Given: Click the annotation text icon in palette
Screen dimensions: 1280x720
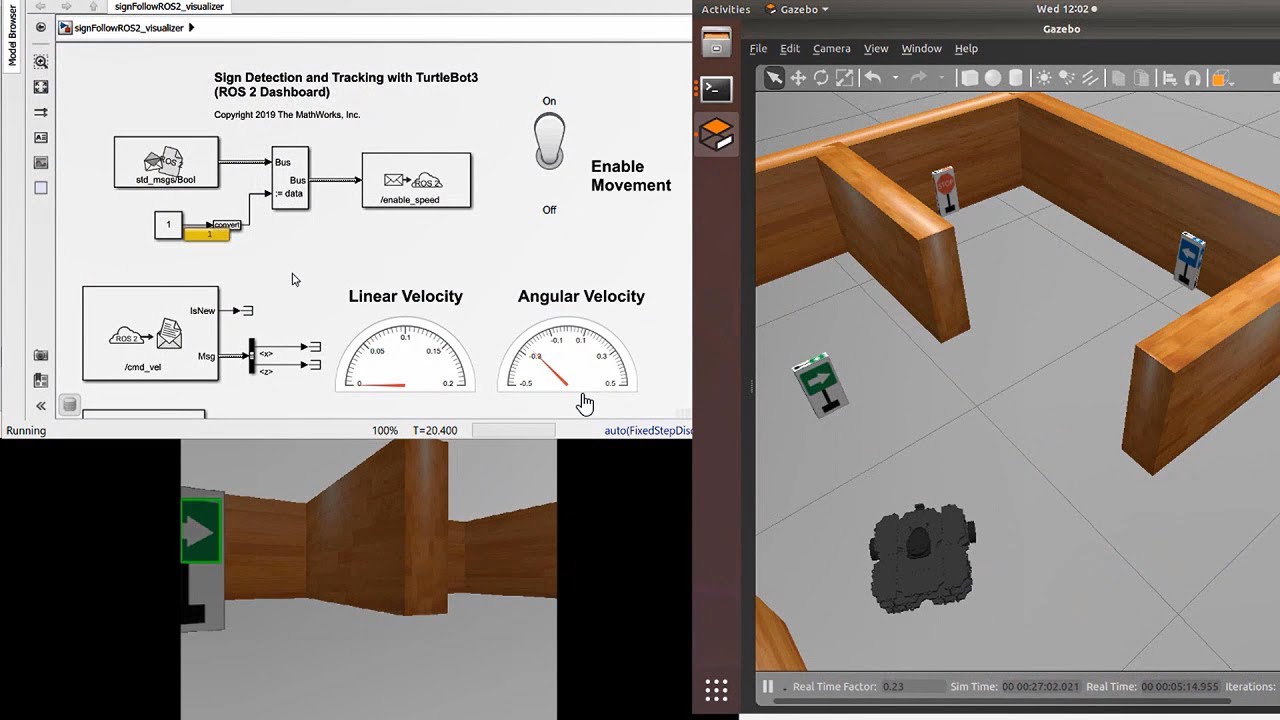Looking at the screenshot, I should pos(41,137).
